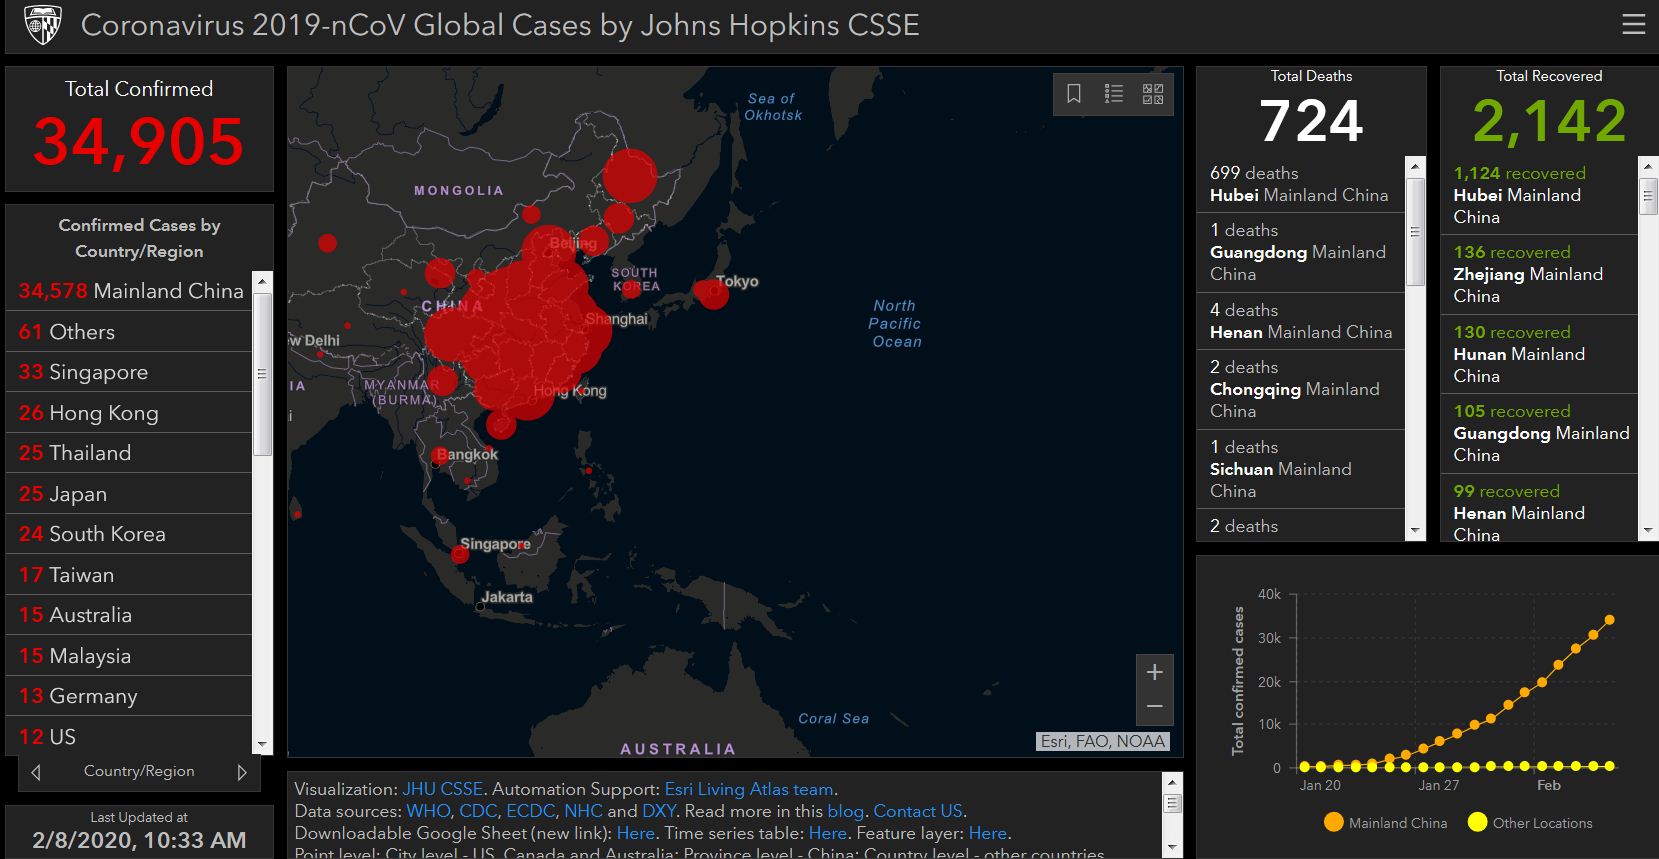Screen dimensions: 1659x859
Task: Open the CDC data source link
Action: (x=478, y=811)
